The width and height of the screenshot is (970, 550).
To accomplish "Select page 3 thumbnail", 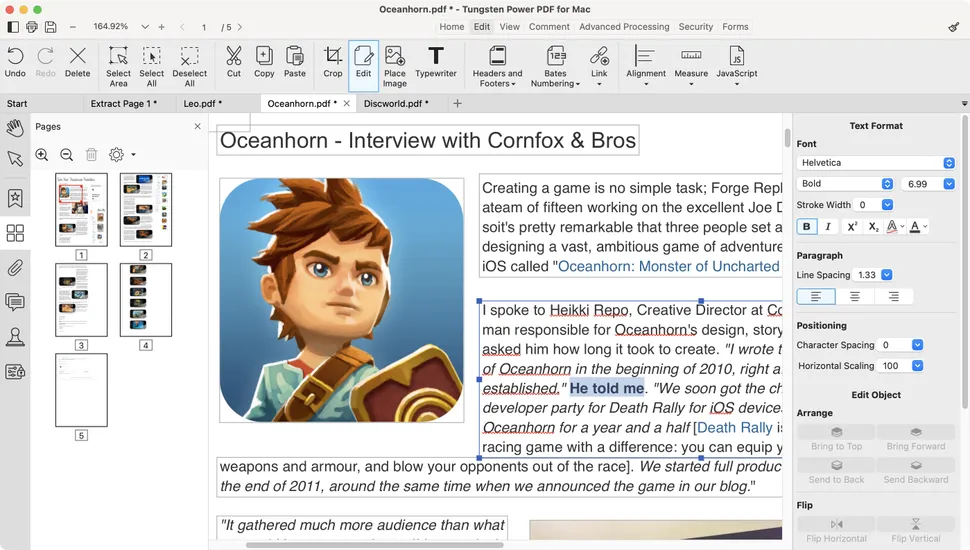I will pyautogui.click(x=81, y=300).
